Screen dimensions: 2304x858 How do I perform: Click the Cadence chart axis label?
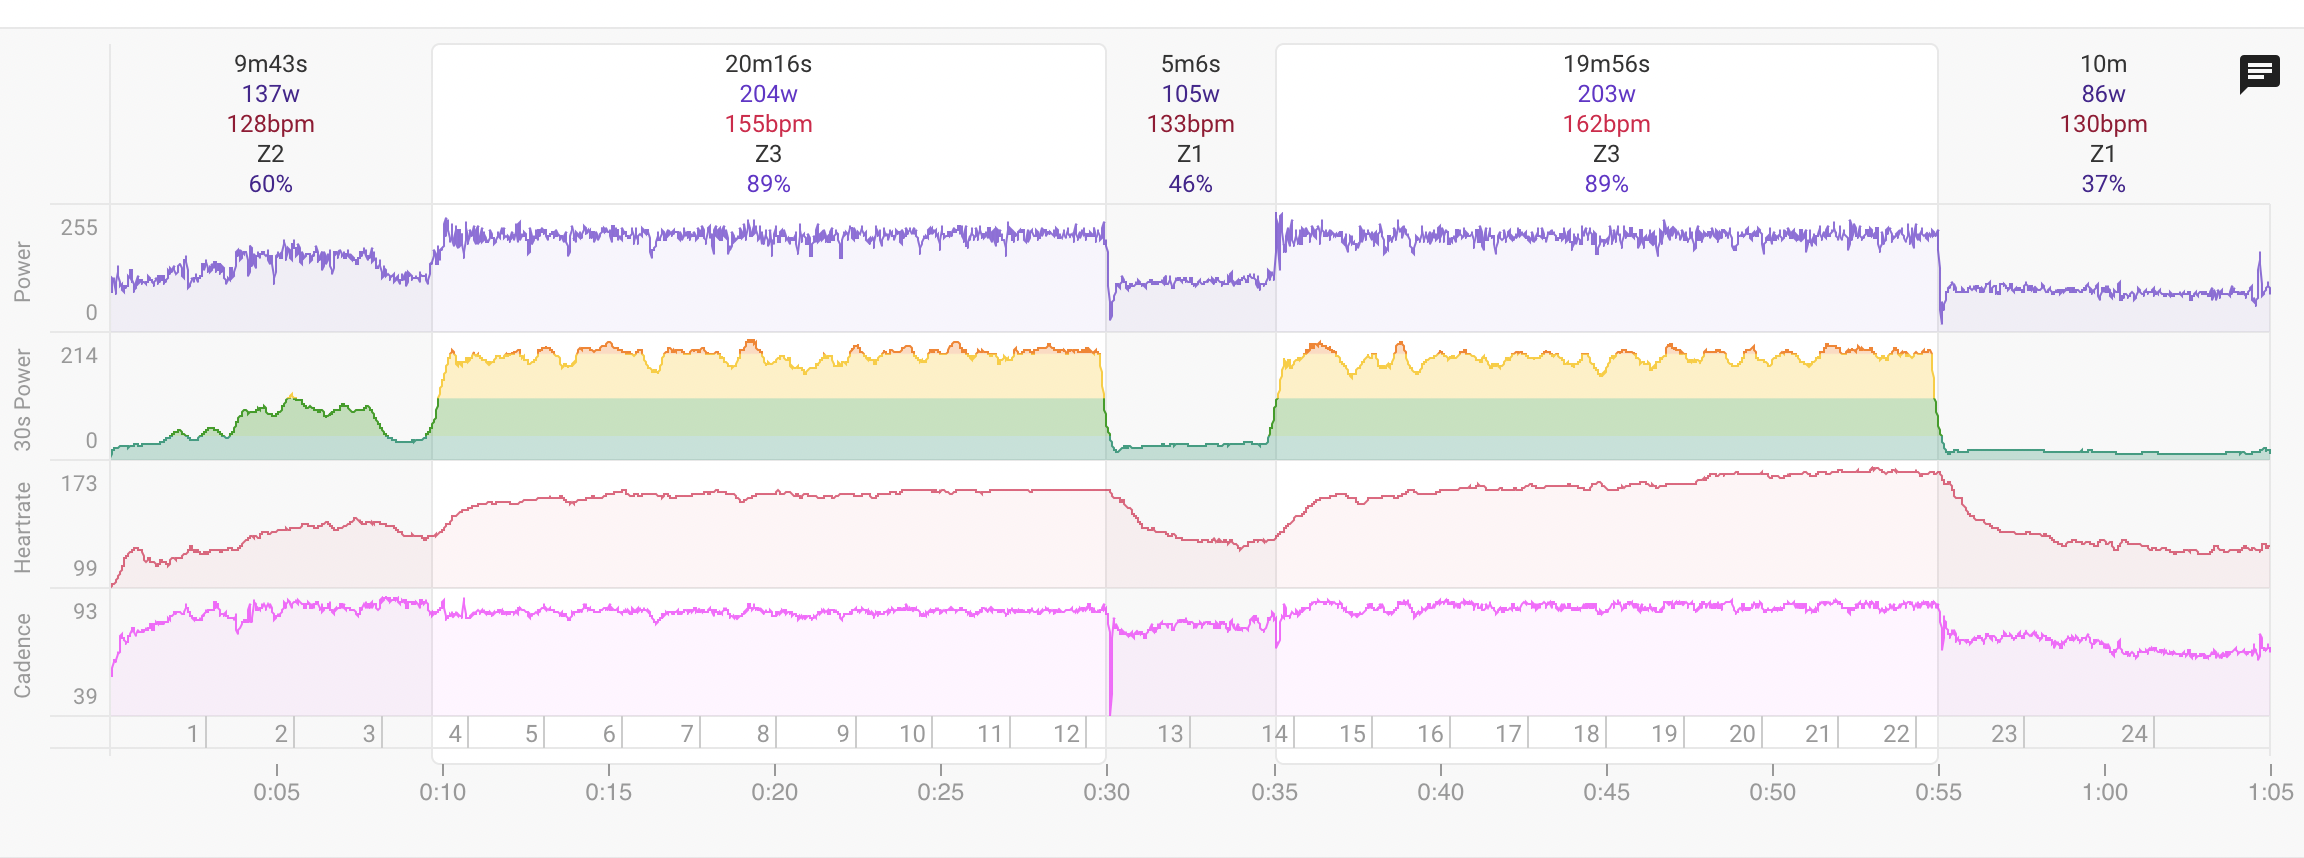(x=22, y=655)
